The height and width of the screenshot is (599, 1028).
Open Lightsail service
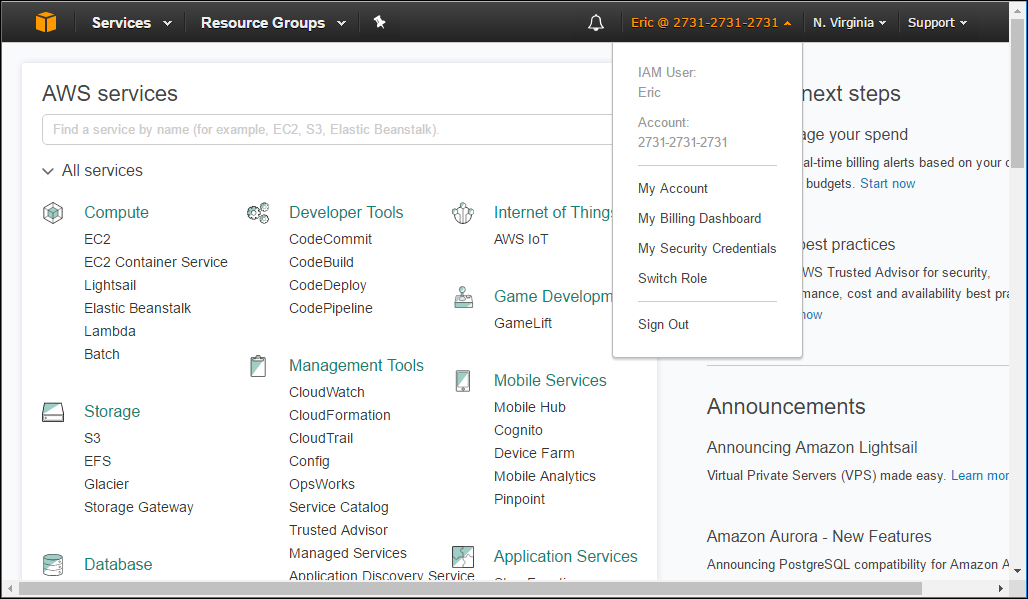[110, 285]
